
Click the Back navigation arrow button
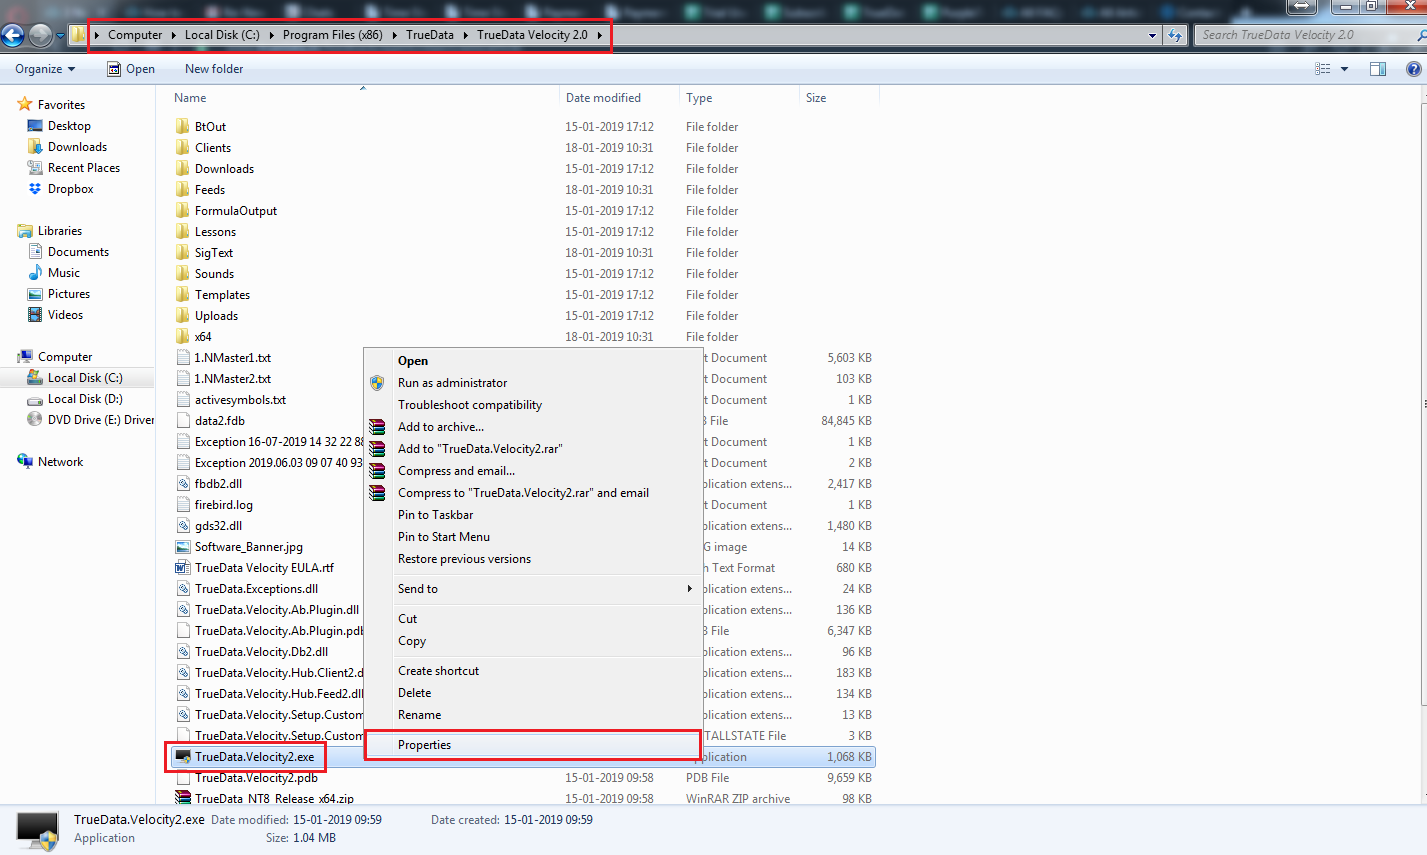point(12,36)
